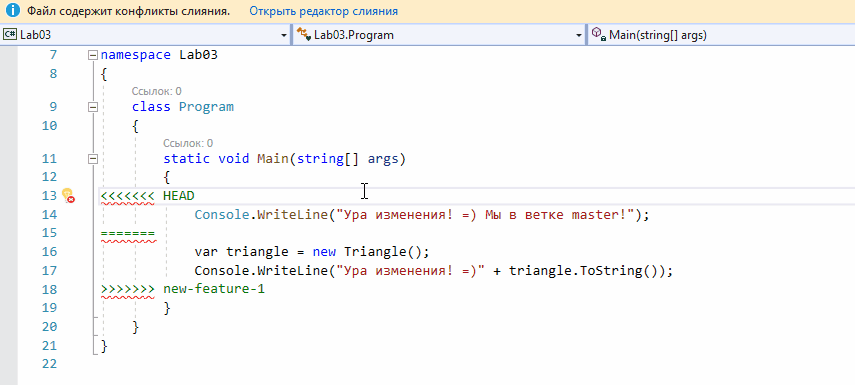Click the triangle.ToString() WriteLine on line 17
The height and width of the screenshot is (385, 855).
click(434, 270)
